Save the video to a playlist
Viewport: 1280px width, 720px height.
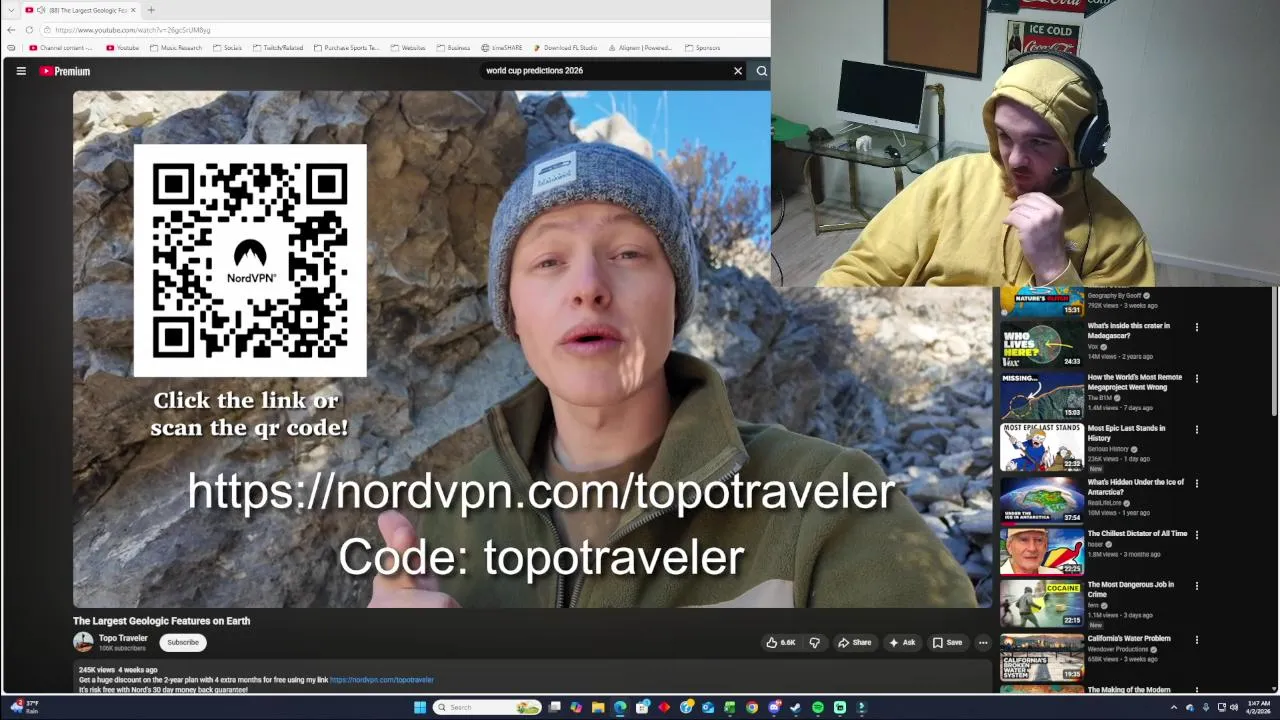click(947, 642)
